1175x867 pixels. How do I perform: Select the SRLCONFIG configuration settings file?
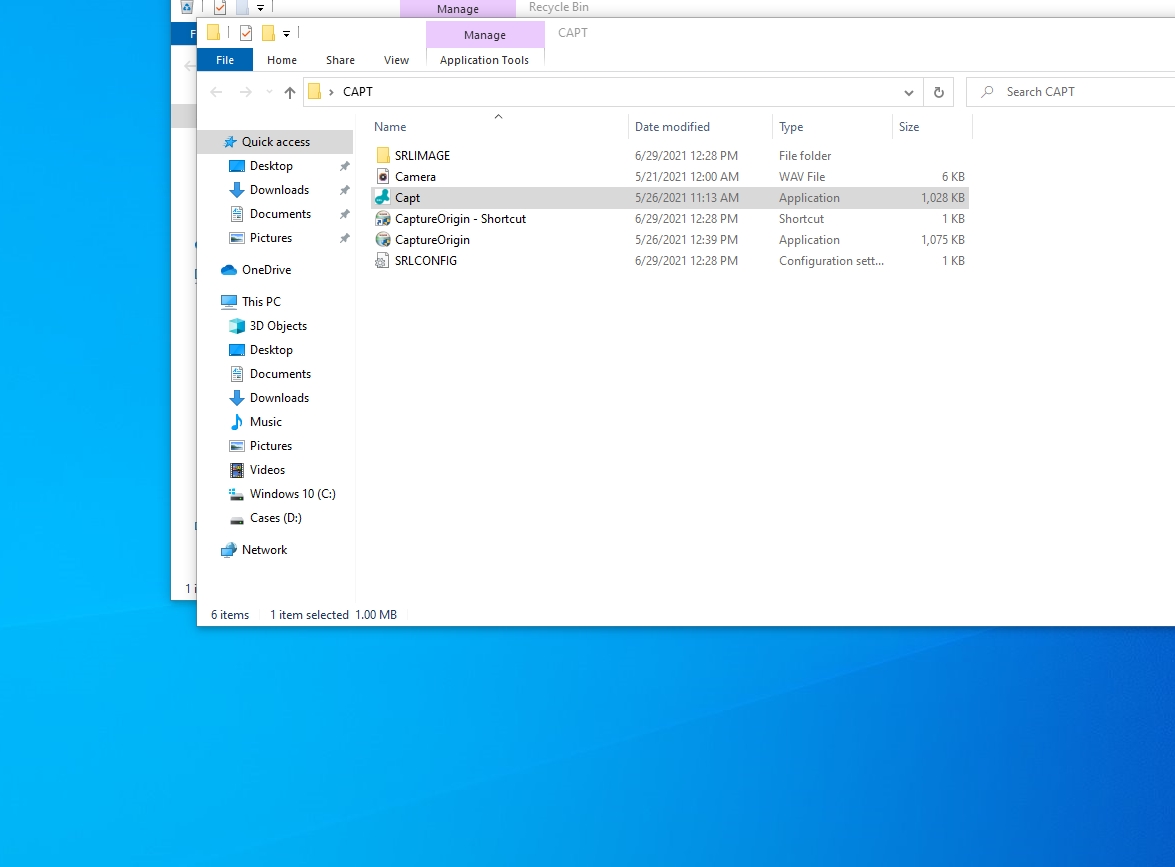(425, 261)
